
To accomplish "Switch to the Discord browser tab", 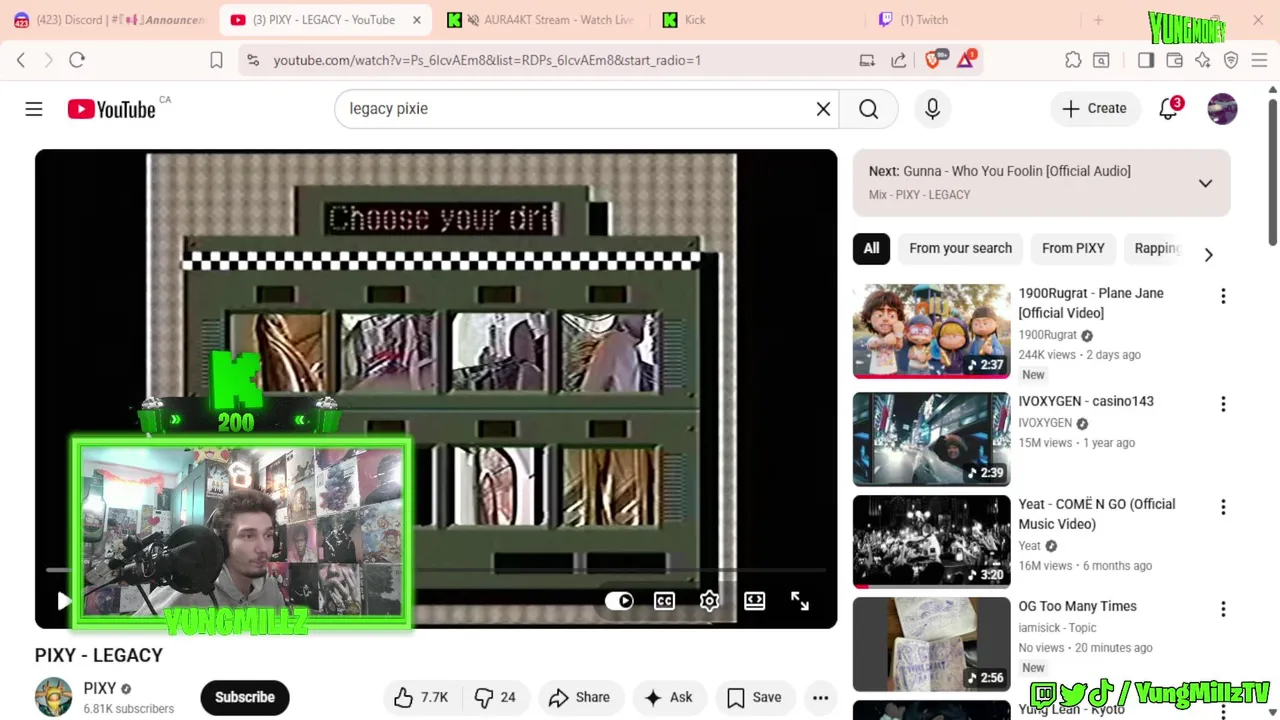I will (x=108, y=20).
